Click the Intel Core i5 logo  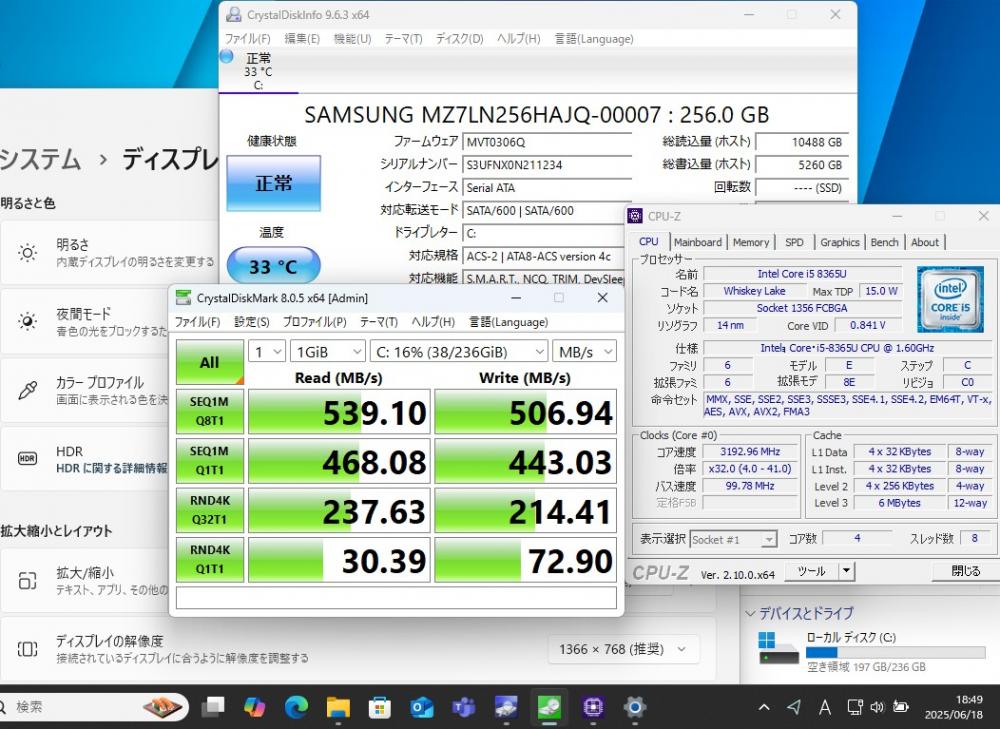[x=950, y=299]
